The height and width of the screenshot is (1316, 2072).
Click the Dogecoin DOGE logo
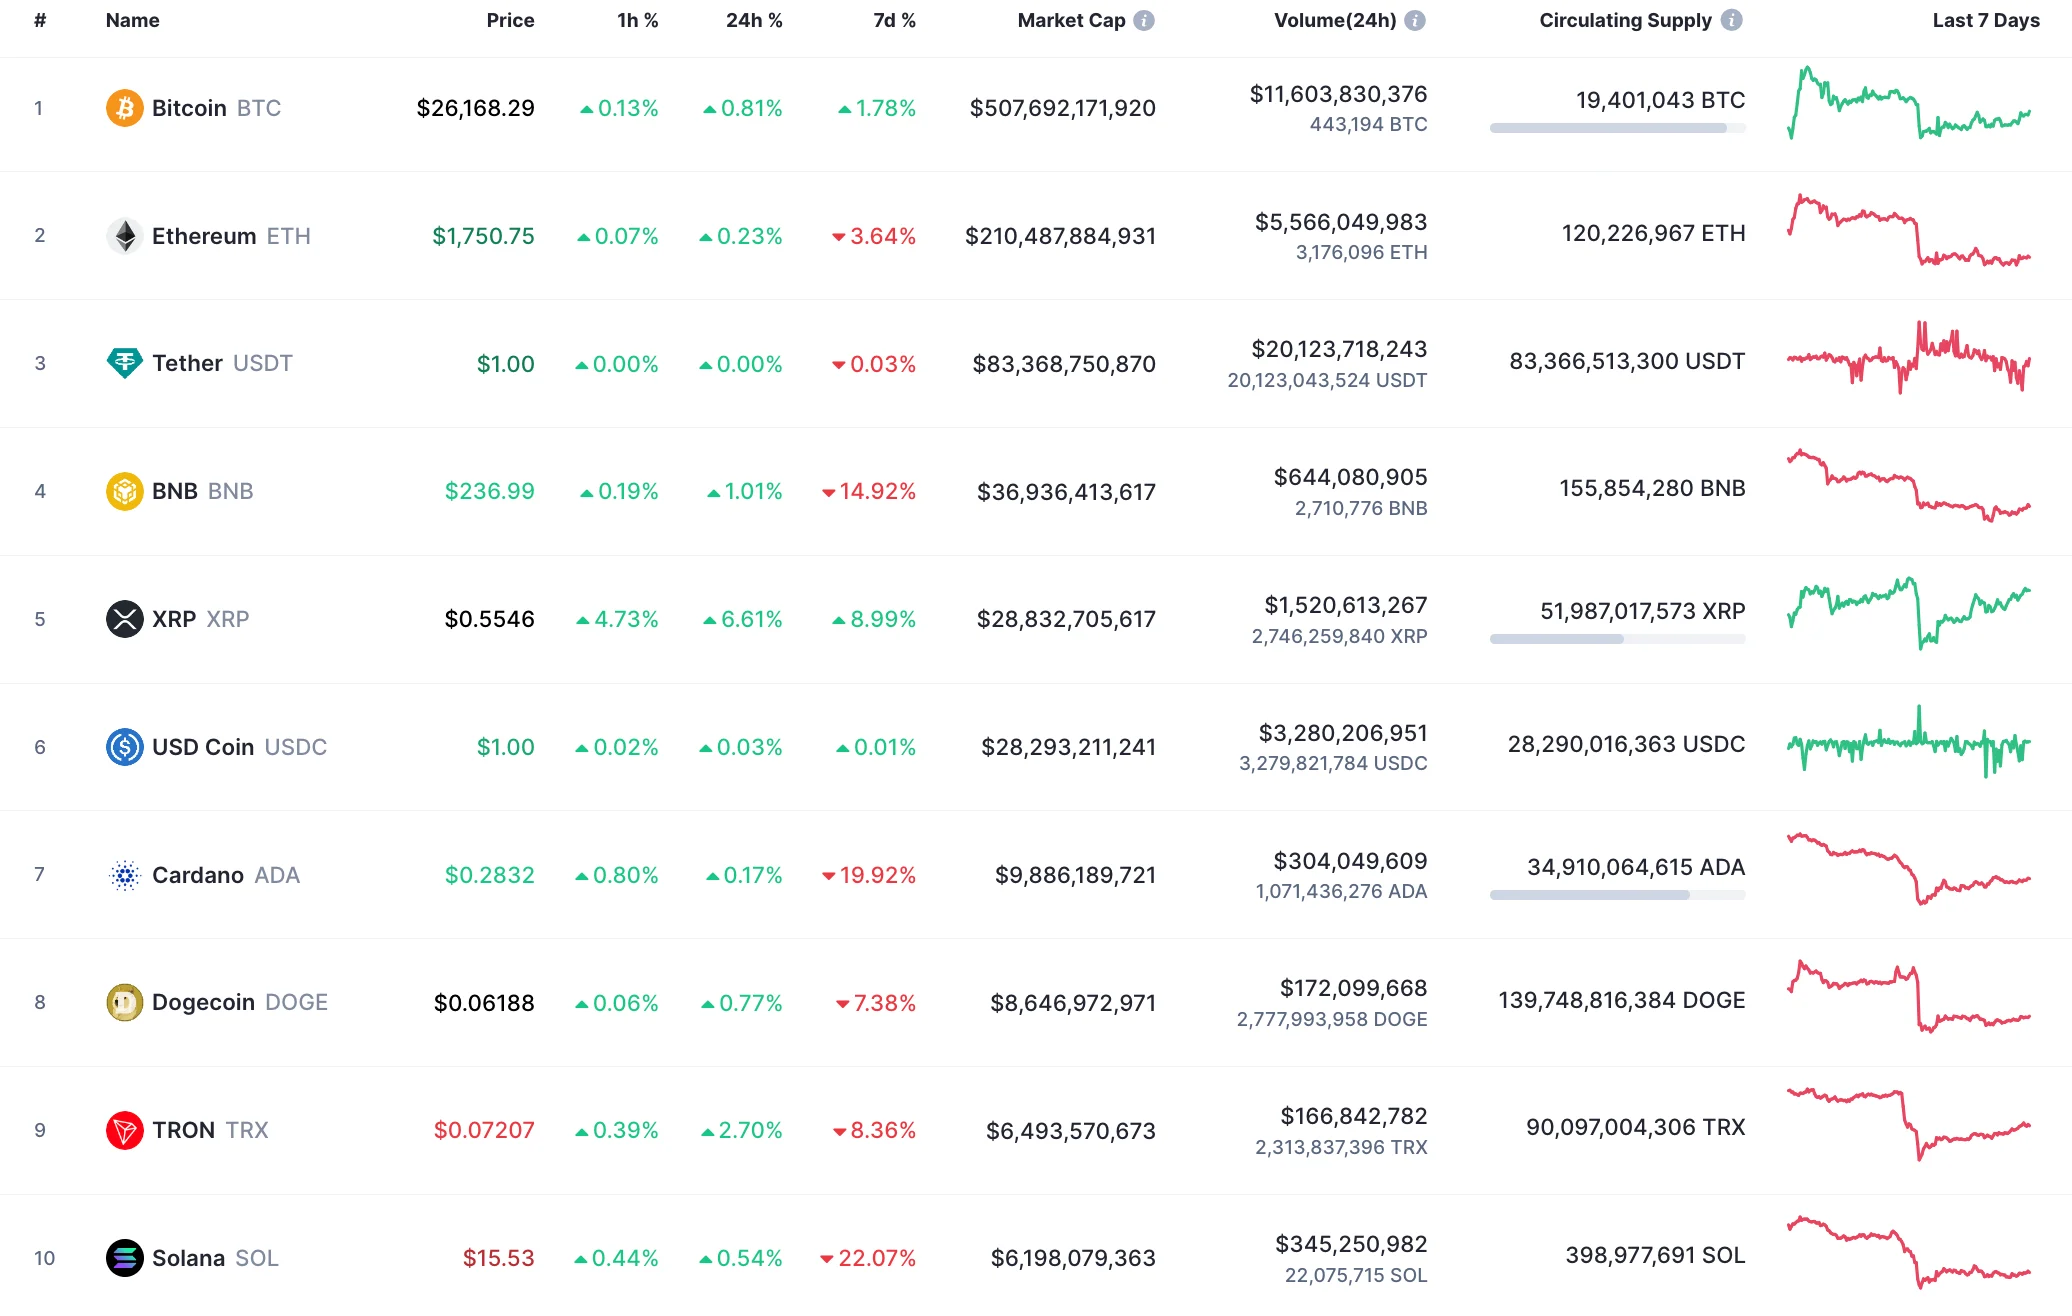coord(123,1002)
